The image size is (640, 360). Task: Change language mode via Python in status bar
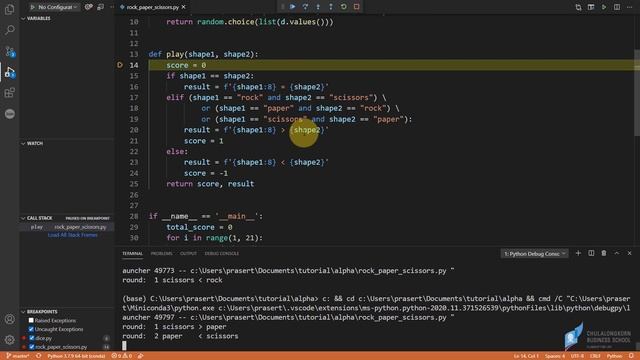[614, 356]
